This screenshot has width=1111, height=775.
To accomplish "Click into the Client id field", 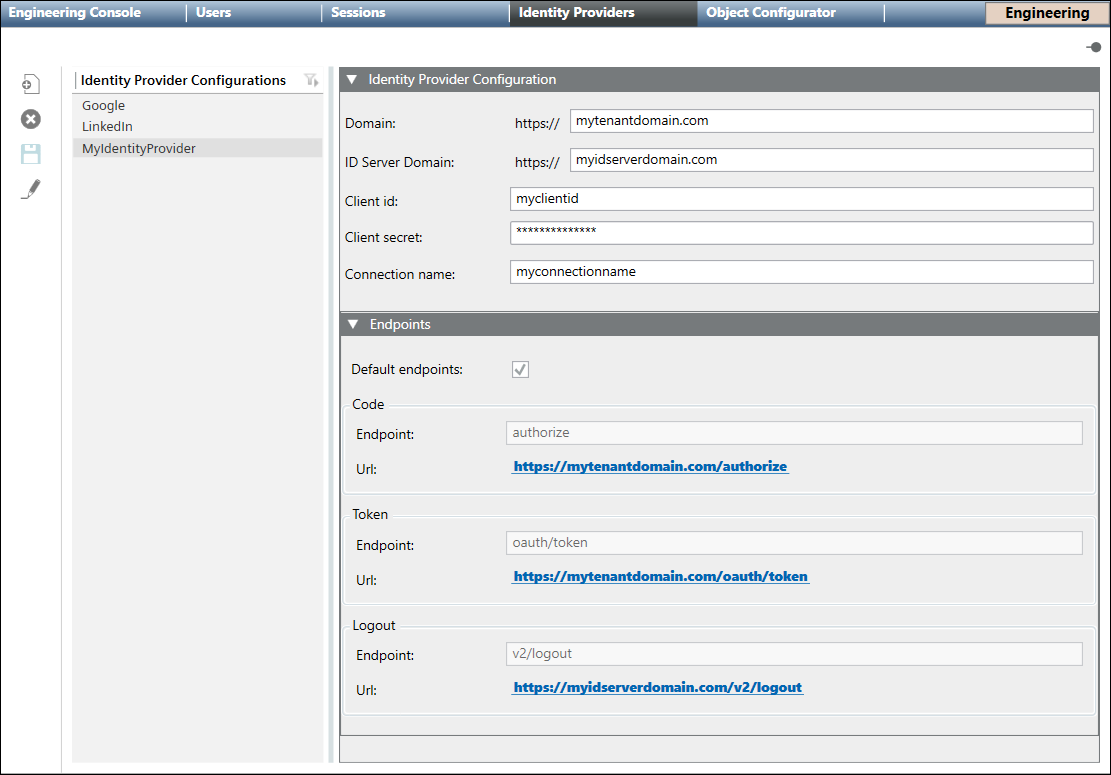I will pos(800,199).
